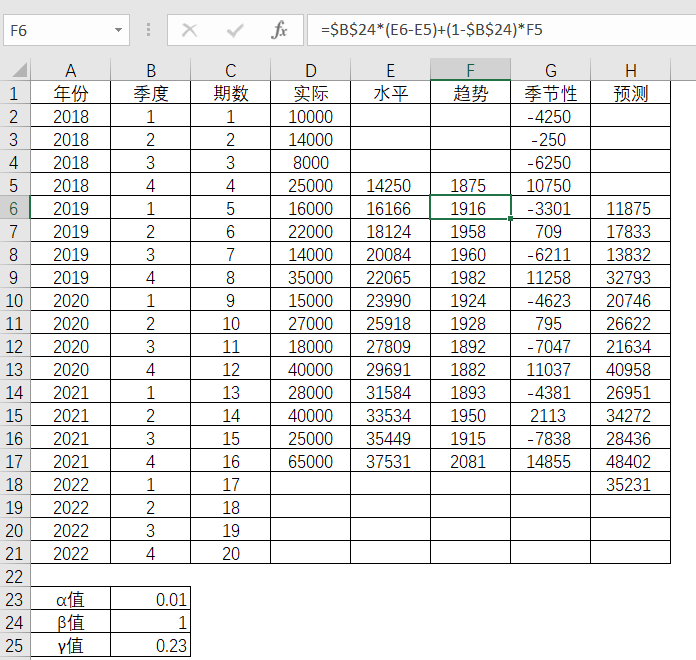Image resolution: width=696 pixels, height=660 pixels.
Task: Select row 6 header
Action: (x=15, y=209)
